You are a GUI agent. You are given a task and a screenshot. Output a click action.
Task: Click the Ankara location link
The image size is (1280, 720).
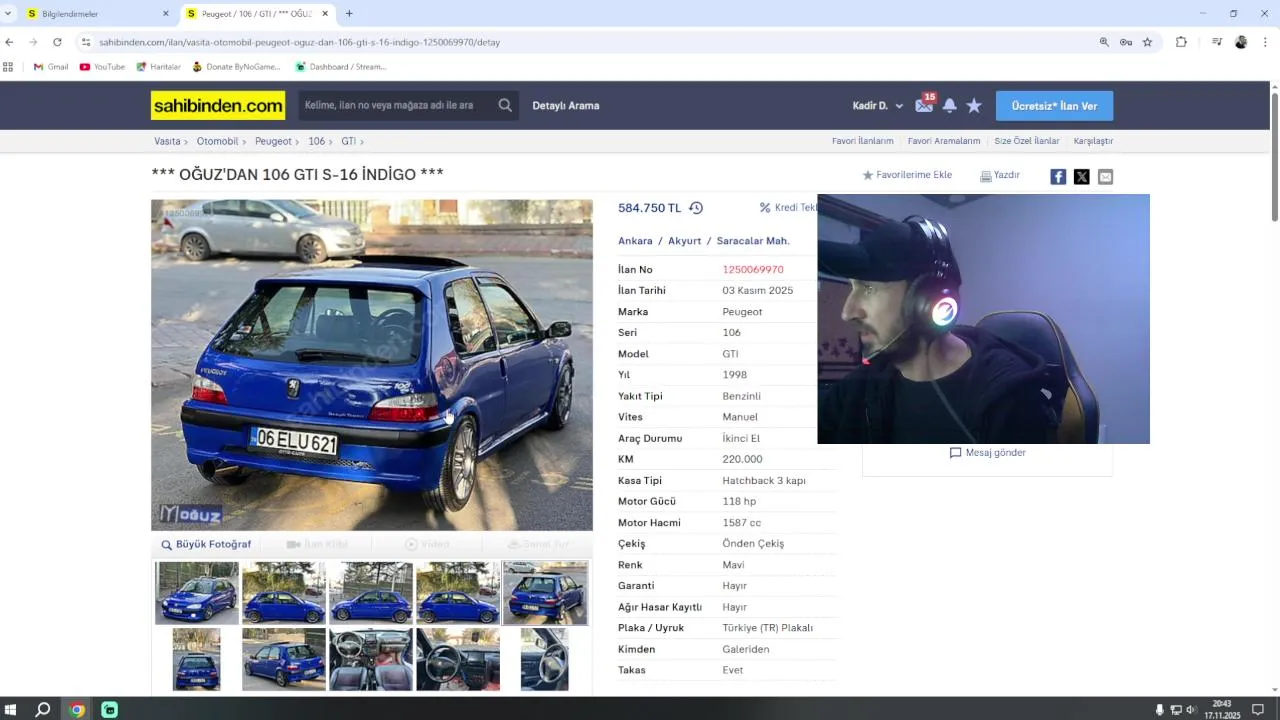coord(635,241)
